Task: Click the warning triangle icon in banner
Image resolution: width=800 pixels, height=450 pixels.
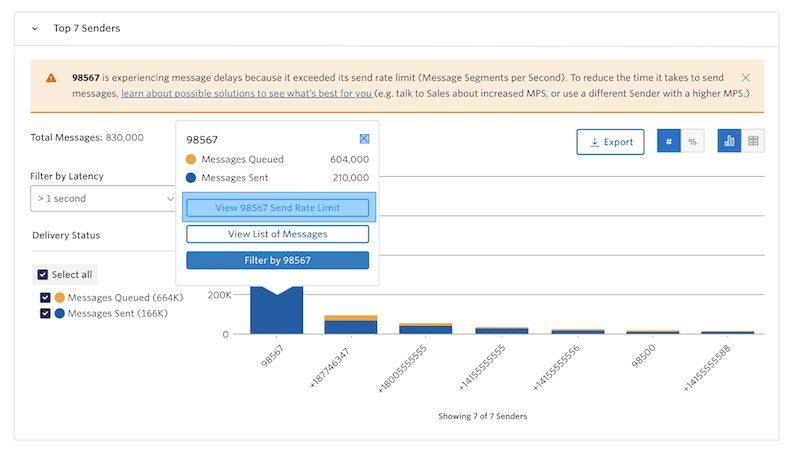Action: tap(51, 78)
